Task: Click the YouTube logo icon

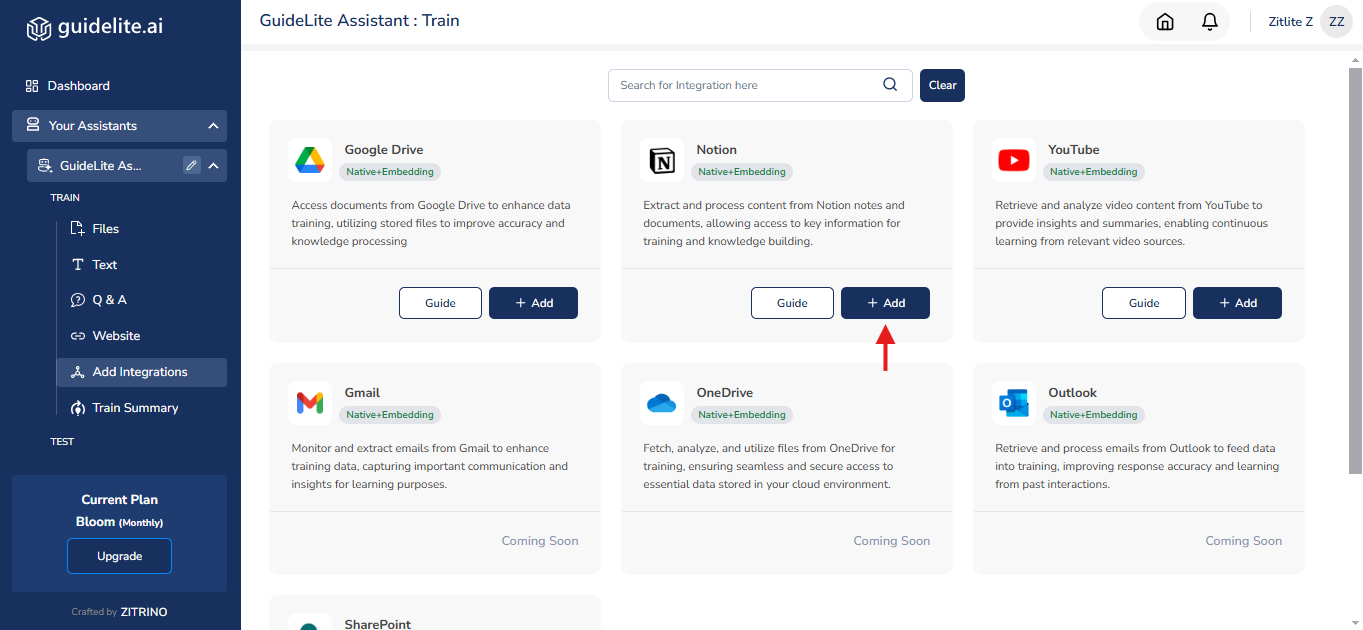Action: 1014,160
